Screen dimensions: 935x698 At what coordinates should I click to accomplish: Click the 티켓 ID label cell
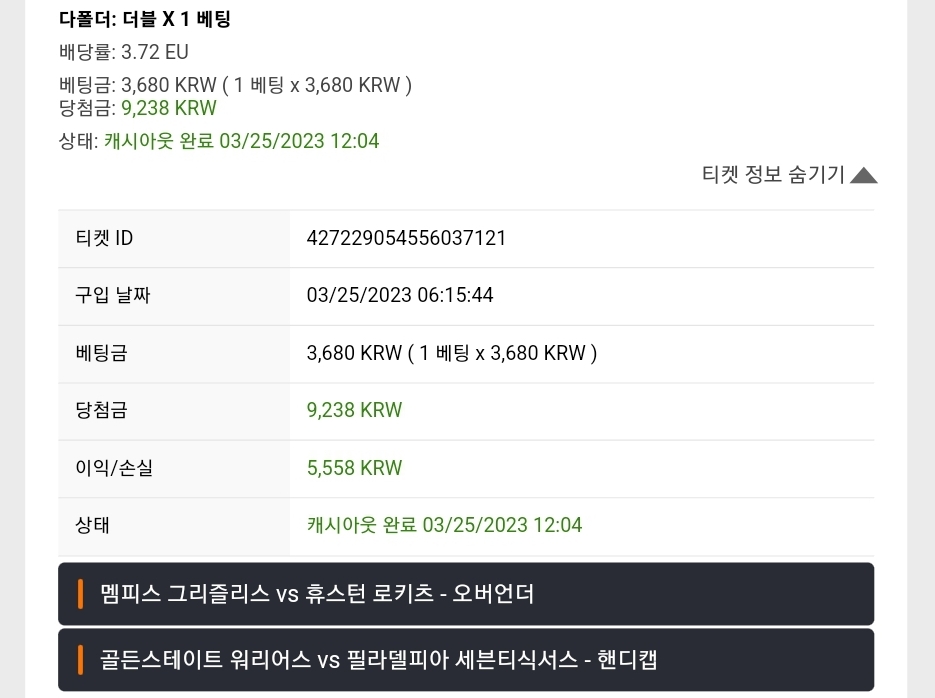[x=174, y=238]
